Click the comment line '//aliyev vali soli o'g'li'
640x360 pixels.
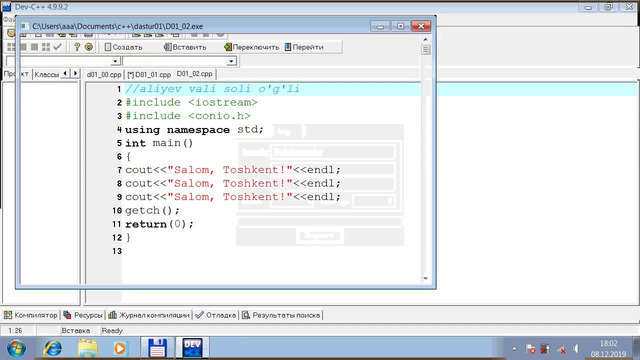(x=213, y=89)
